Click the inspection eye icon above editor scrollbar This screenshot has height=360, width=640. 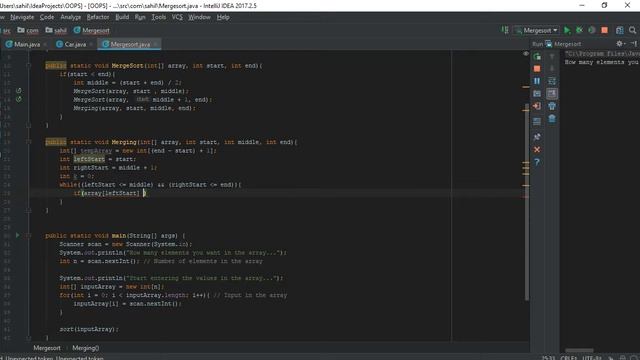[526, 54]
